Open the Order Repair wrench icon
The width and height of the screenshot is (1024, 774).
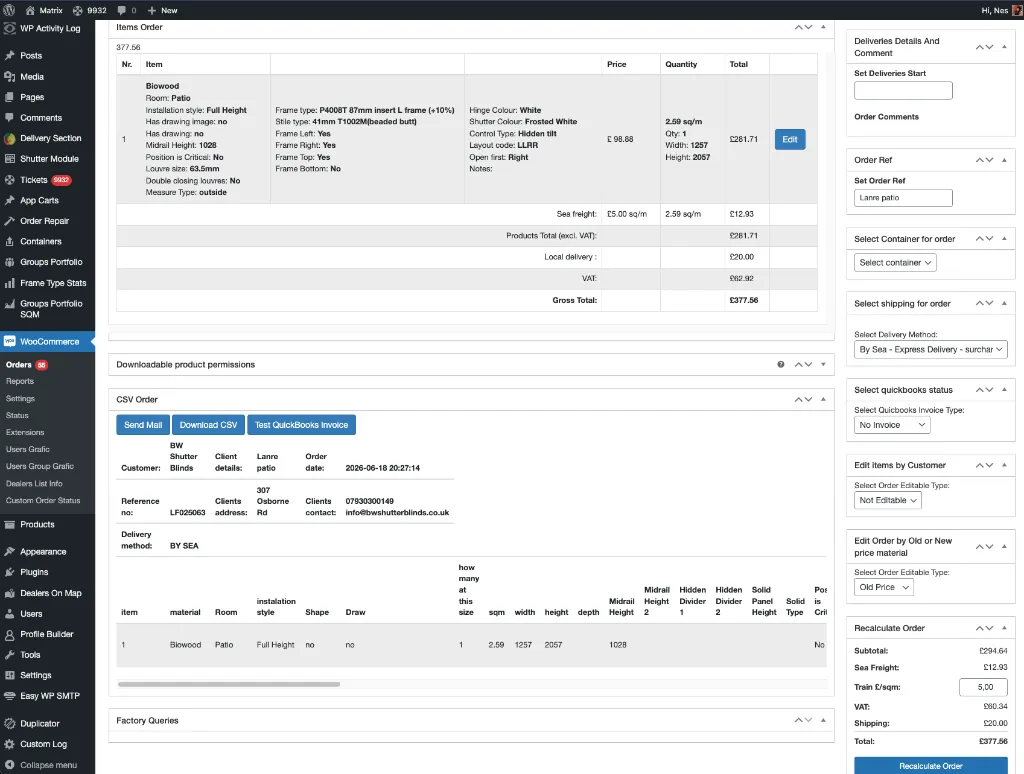(x=9, y=221)
